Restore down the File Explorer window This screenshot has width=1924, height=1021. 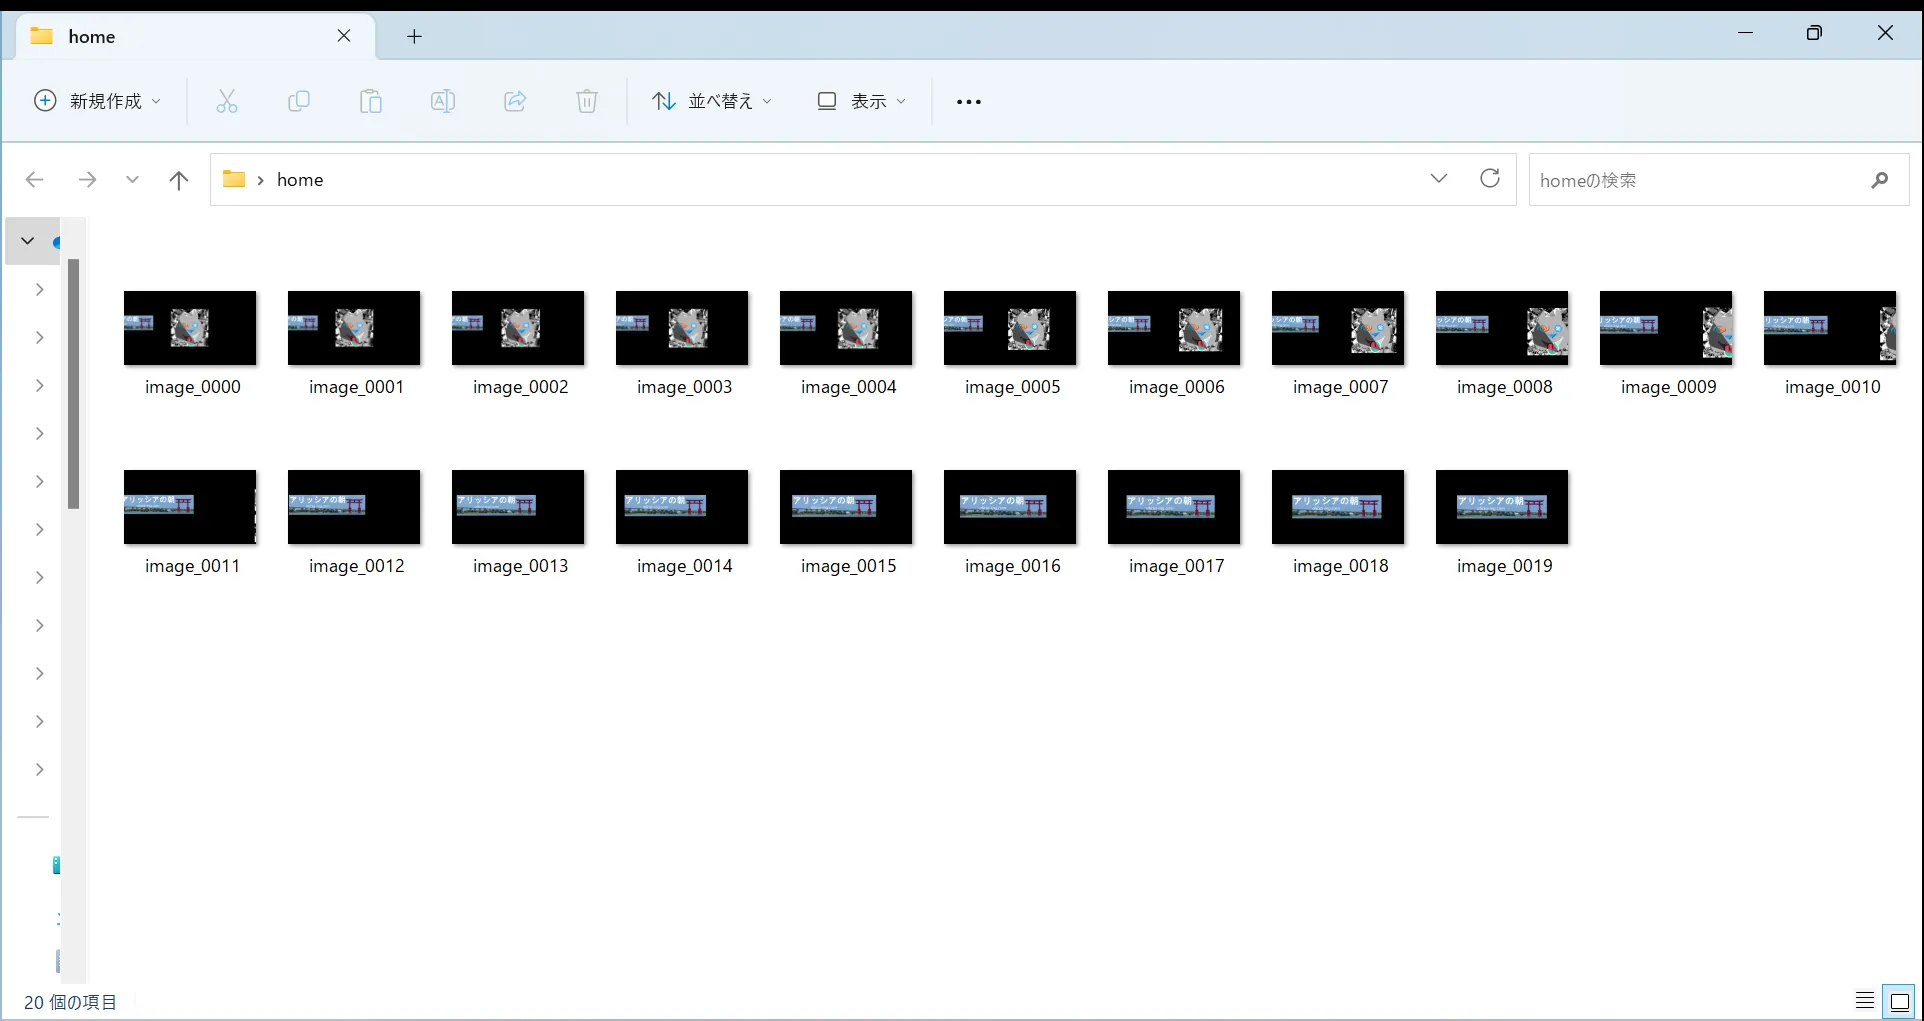(1814, 33)
